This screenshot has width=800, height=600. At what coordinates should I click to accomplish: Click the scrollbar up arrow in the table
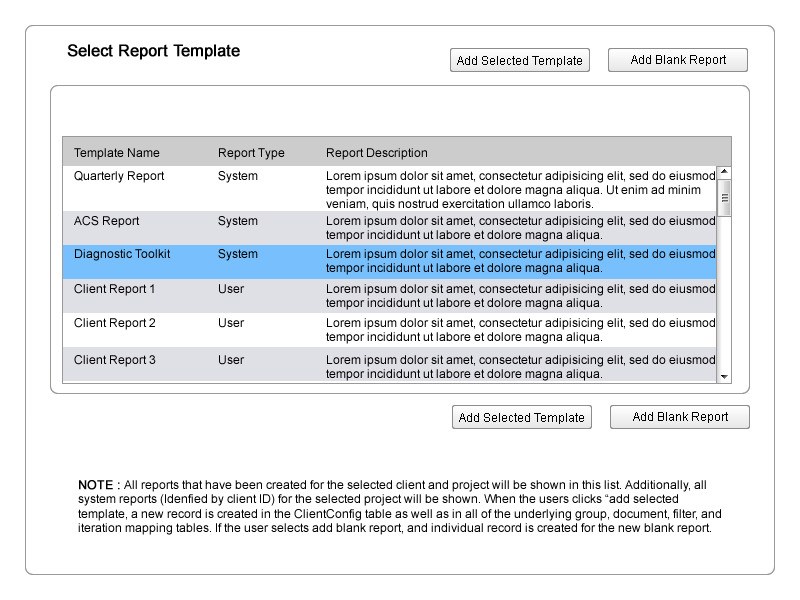pos(725,172)
